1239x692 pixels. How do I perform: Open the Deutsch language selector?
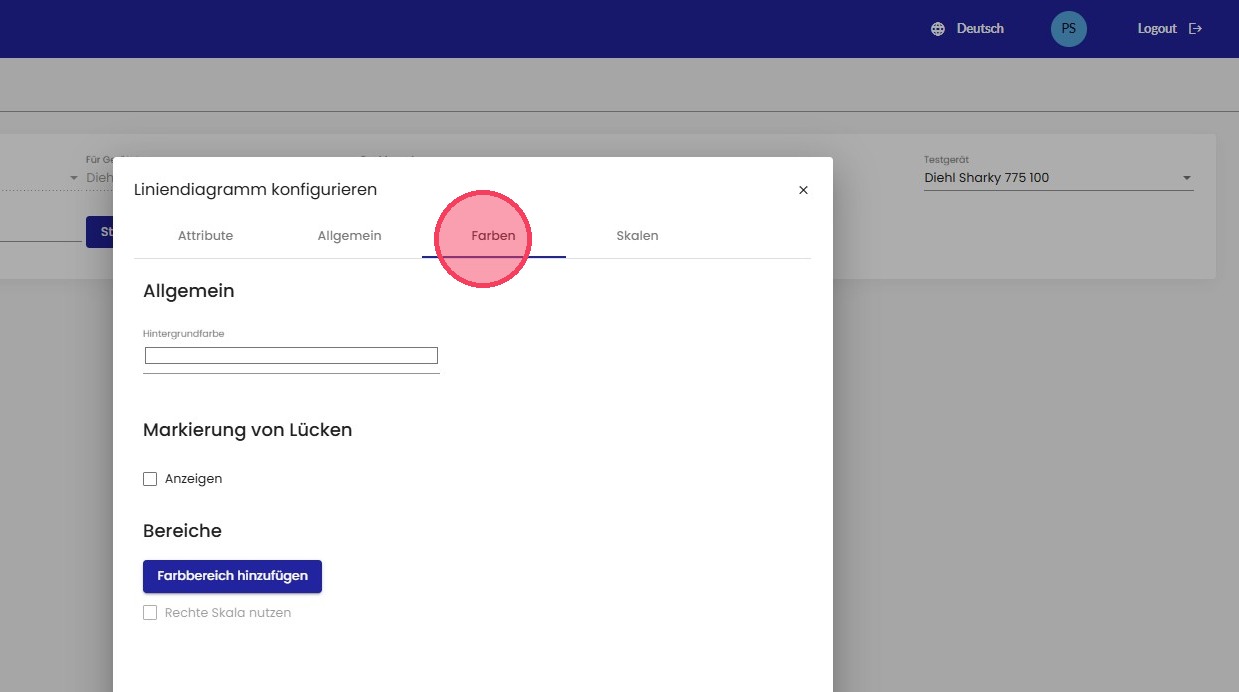pyautogui.click(x=979, y=29)
